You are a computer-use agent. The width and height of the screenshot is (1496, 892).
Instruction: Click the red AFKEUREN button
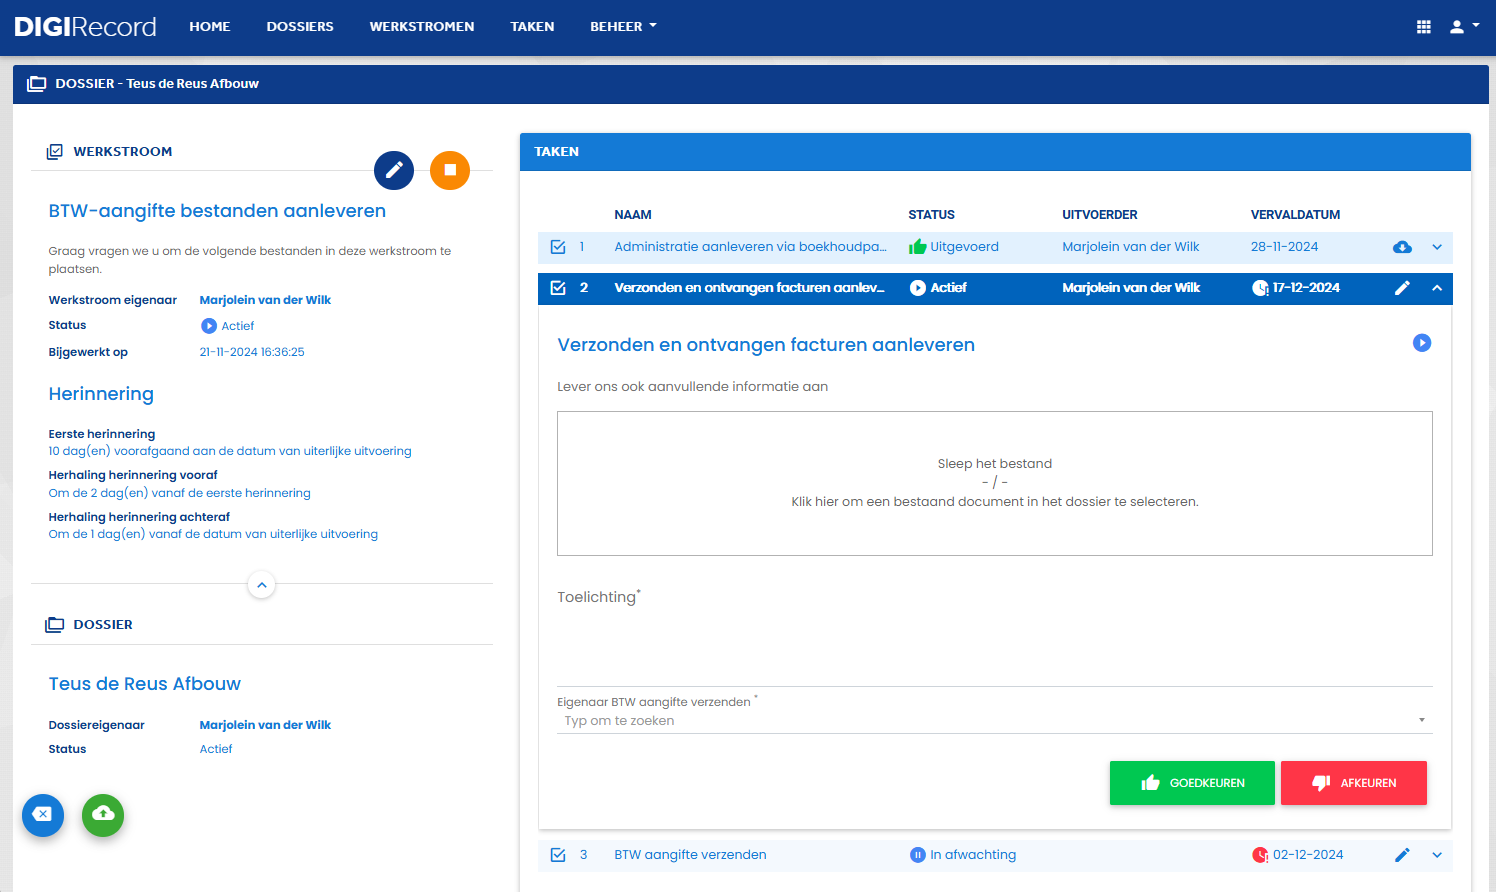pyautogui.click(x=1354, y=783)
